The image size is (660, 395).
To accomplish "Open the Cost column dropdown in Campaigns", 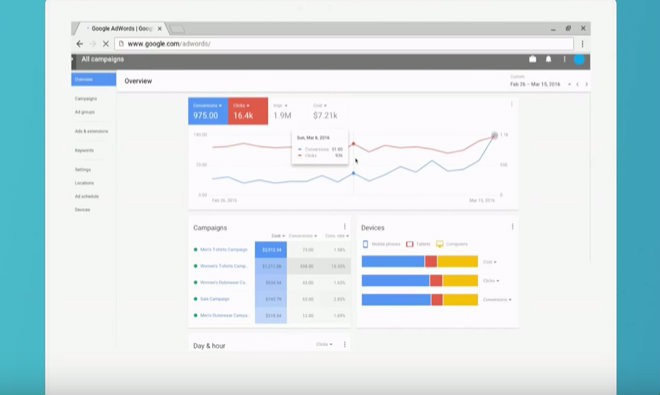I will (x=278, y=236).
